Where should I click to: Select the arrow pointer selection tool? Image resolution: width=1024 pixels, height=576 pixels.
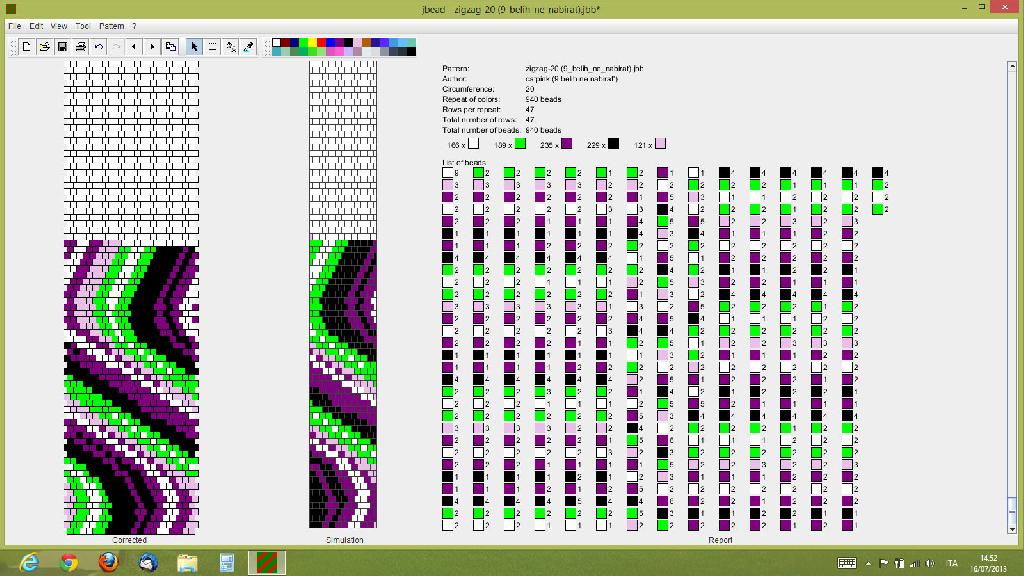[x=194, y=46]
